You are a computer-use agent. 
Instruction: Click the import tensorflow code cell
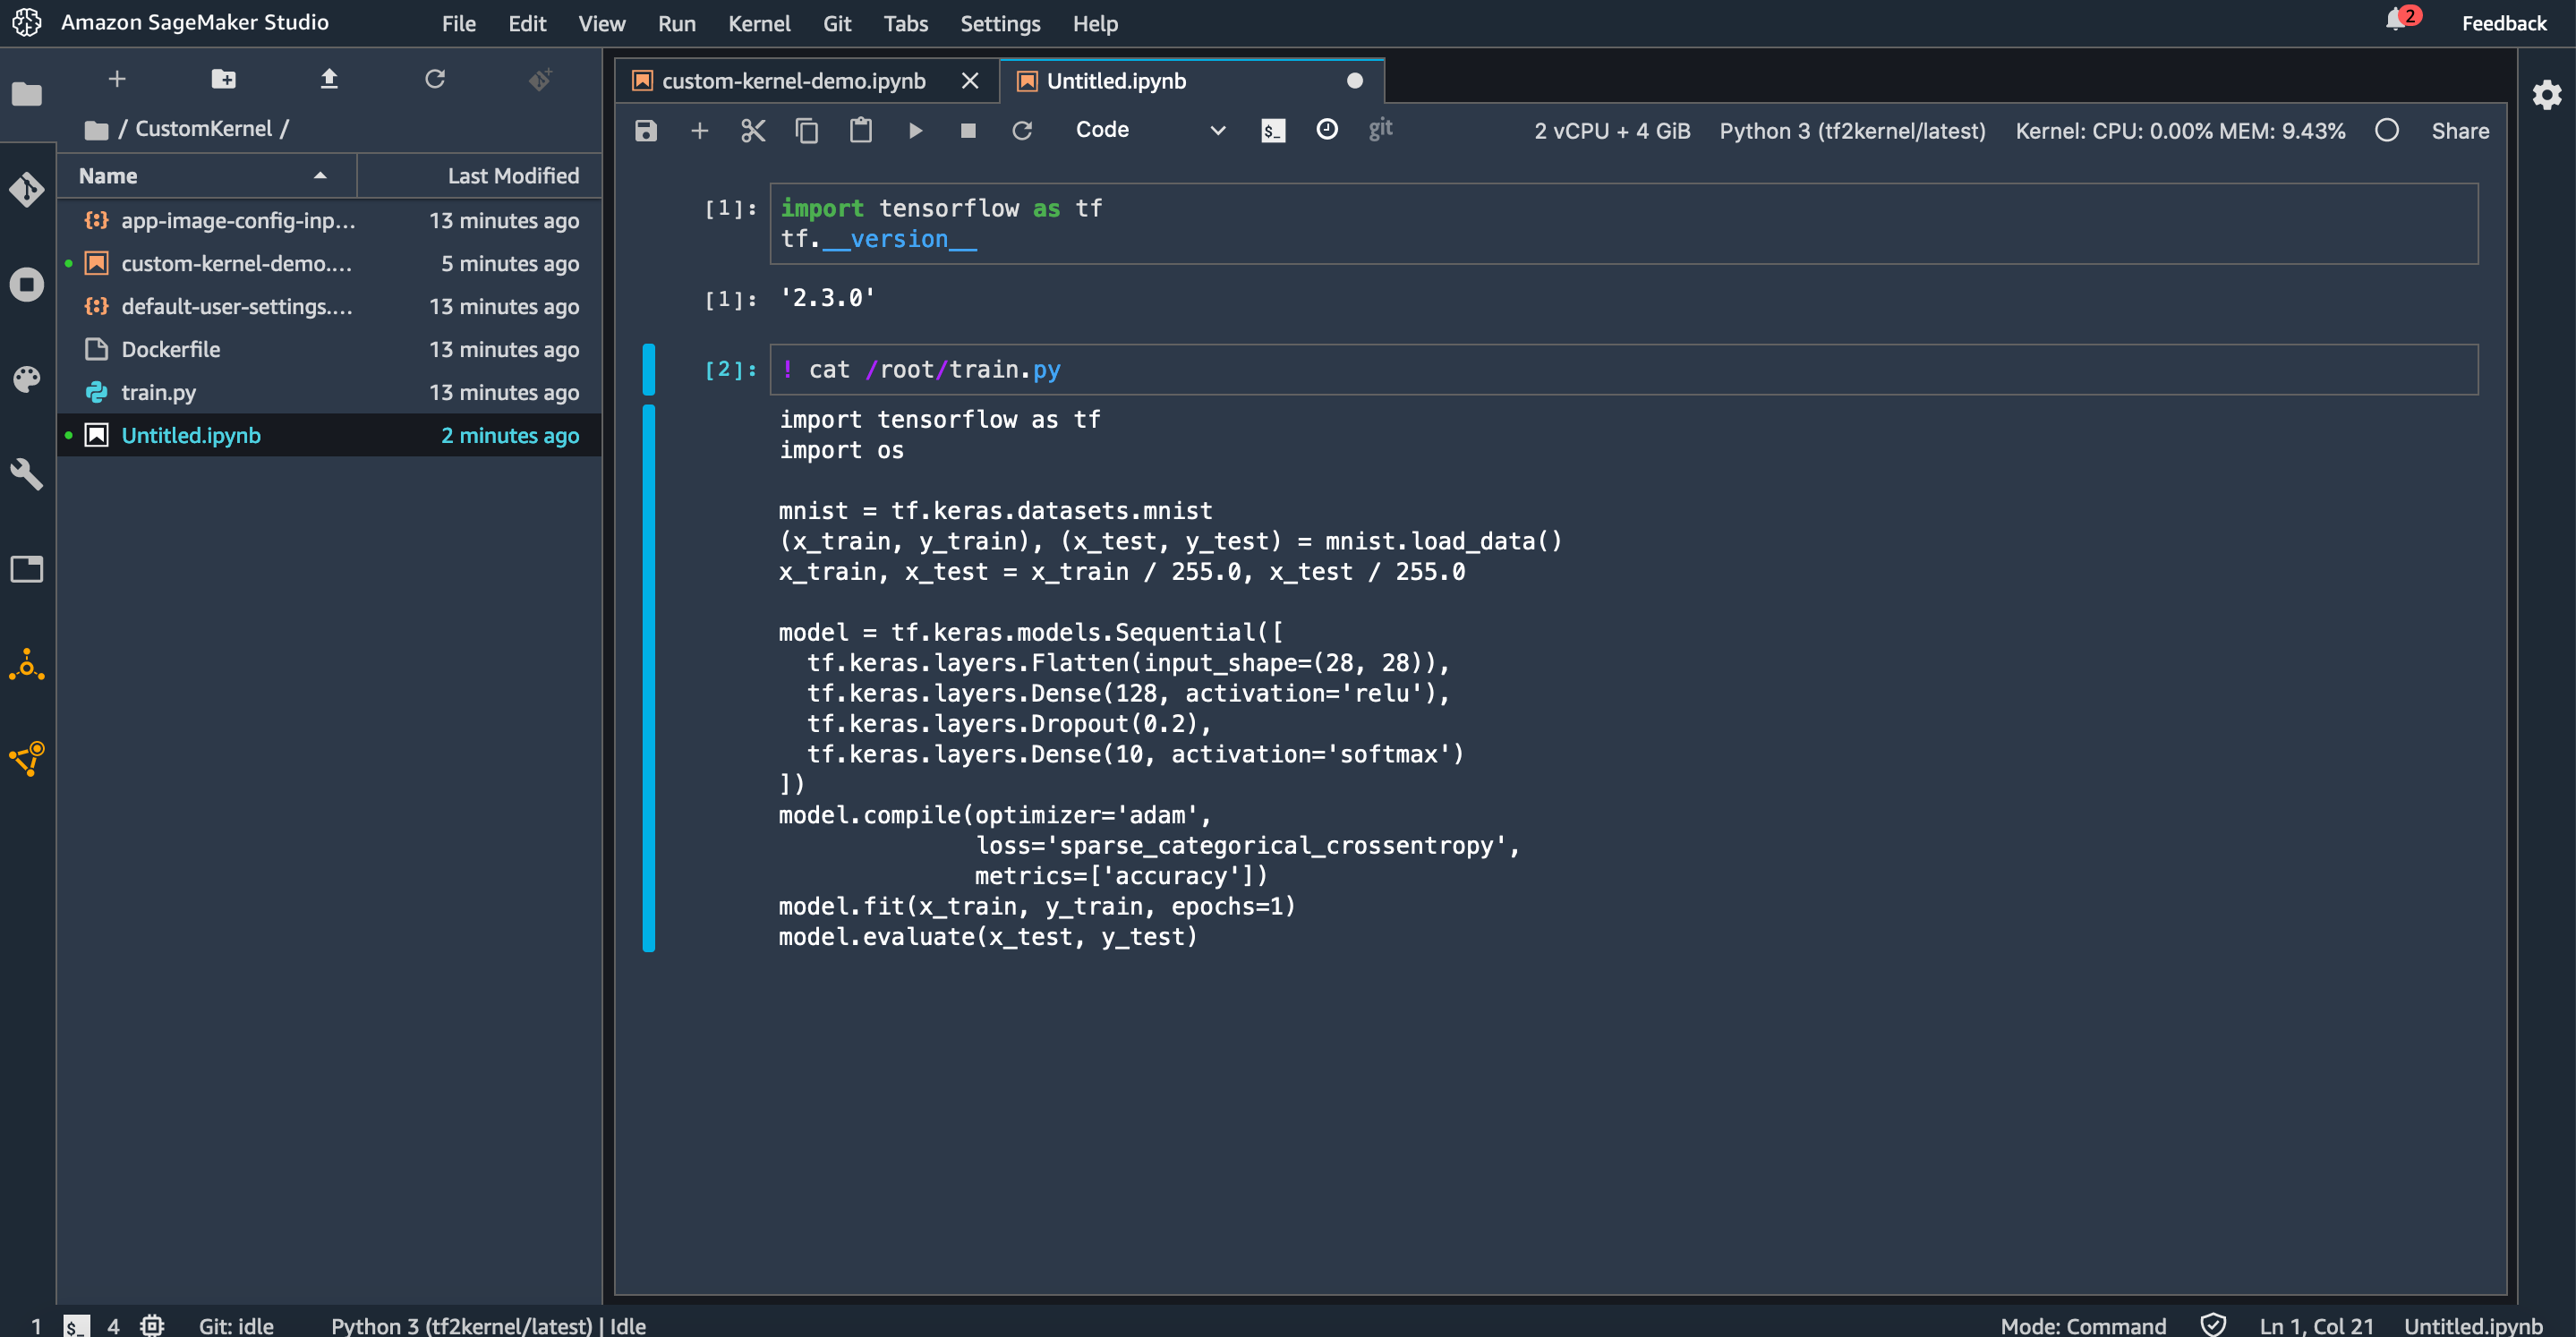point(1624,224)
